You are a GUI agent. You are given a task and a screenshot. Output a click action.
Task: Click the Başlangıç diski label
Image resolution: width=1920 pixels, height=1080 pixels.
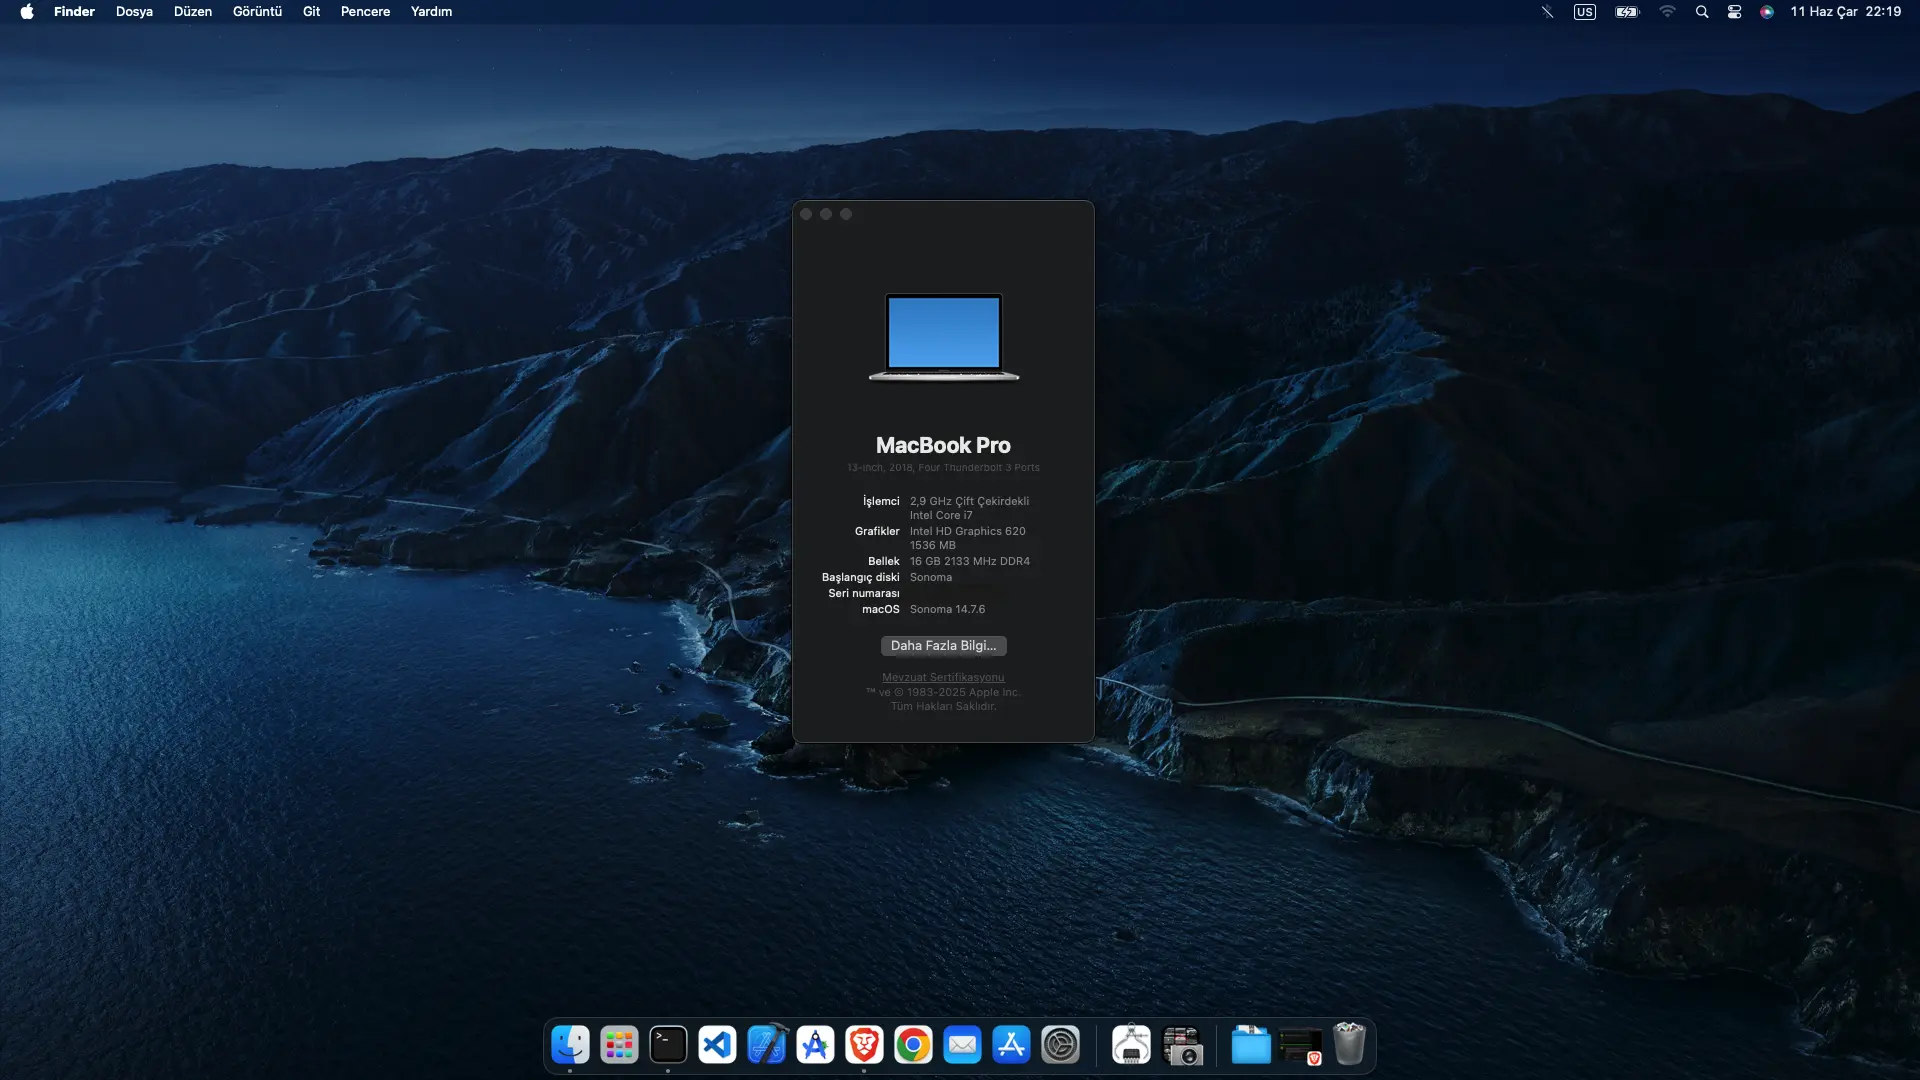click(x=860, y=578)
